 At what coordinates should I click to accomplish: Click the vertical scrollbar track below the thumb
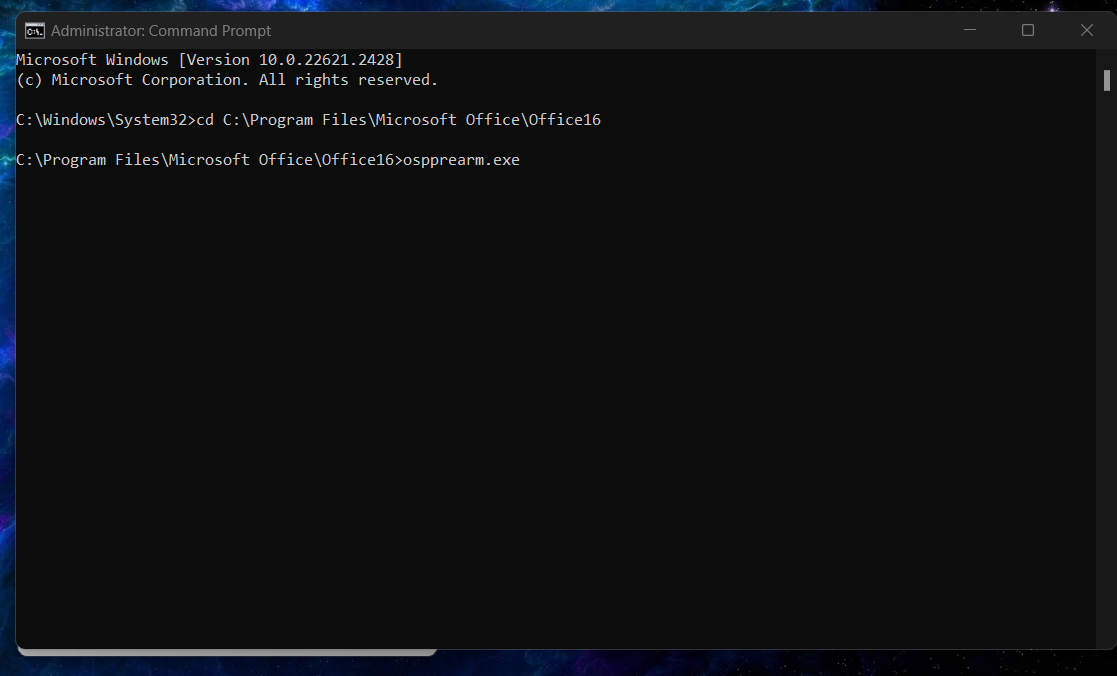pos(1105,400)
